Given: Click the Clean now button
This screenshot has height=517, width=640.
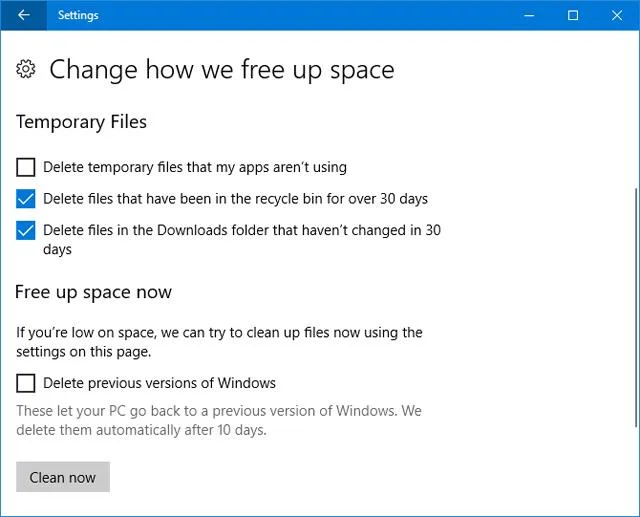Looking at the screenshot, I should 63,477.
